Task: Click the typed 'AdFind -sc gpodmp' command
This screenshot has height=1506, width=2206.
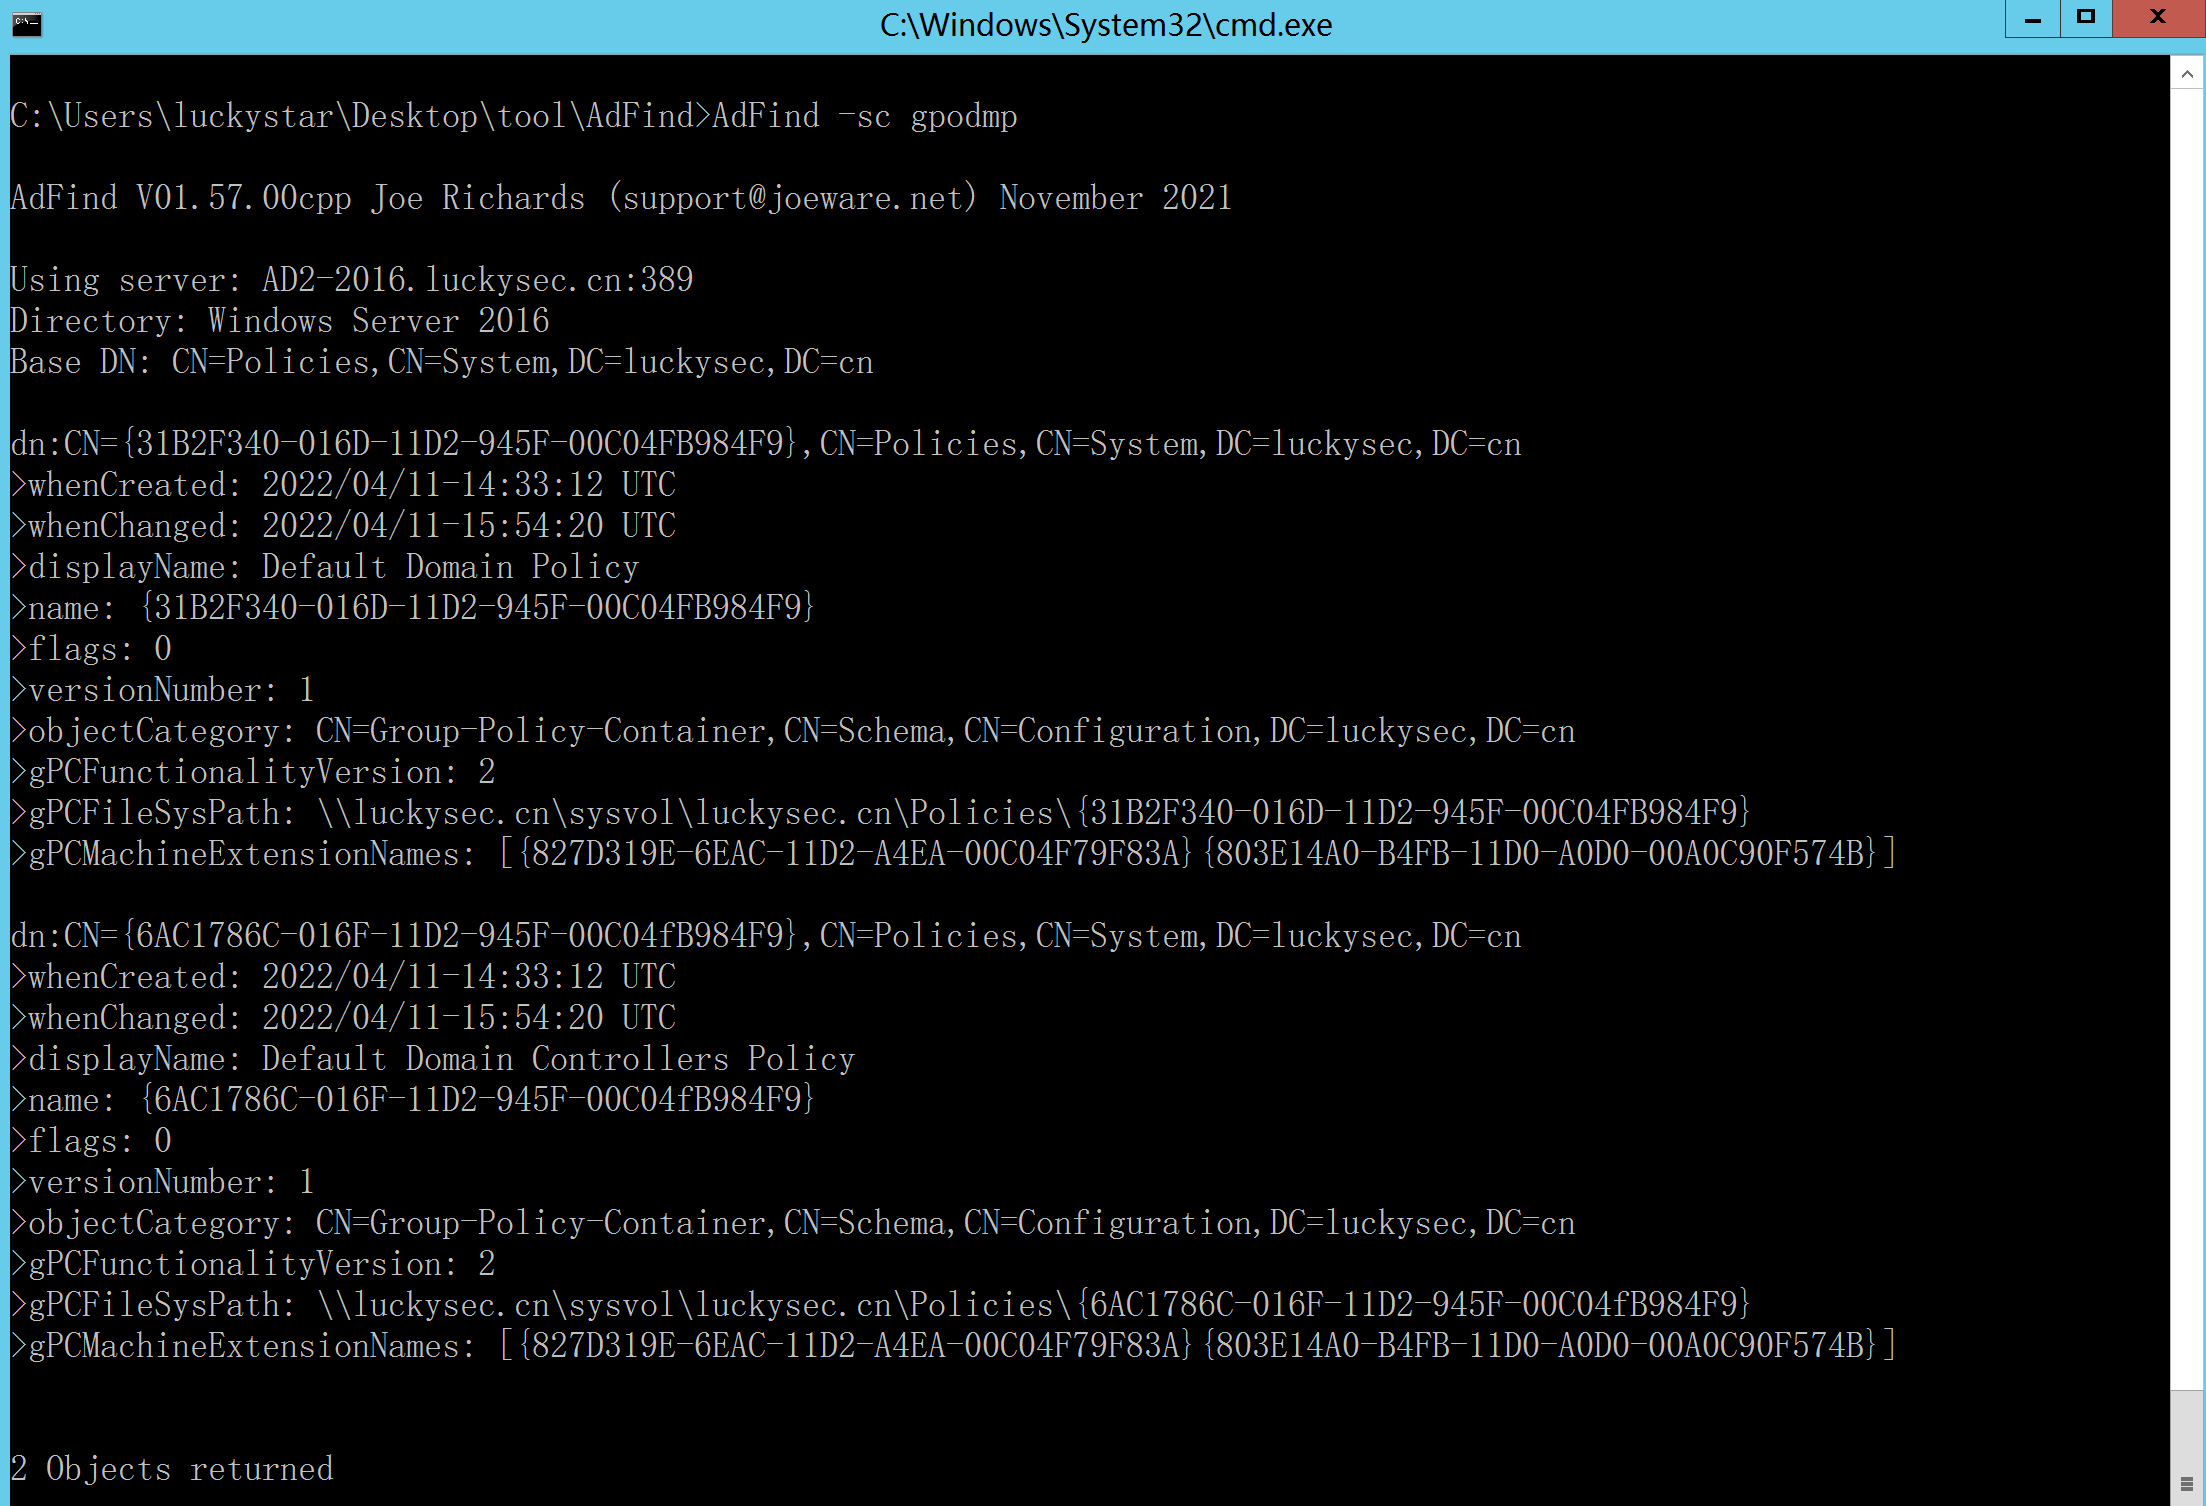Action: tap(864, 117)
